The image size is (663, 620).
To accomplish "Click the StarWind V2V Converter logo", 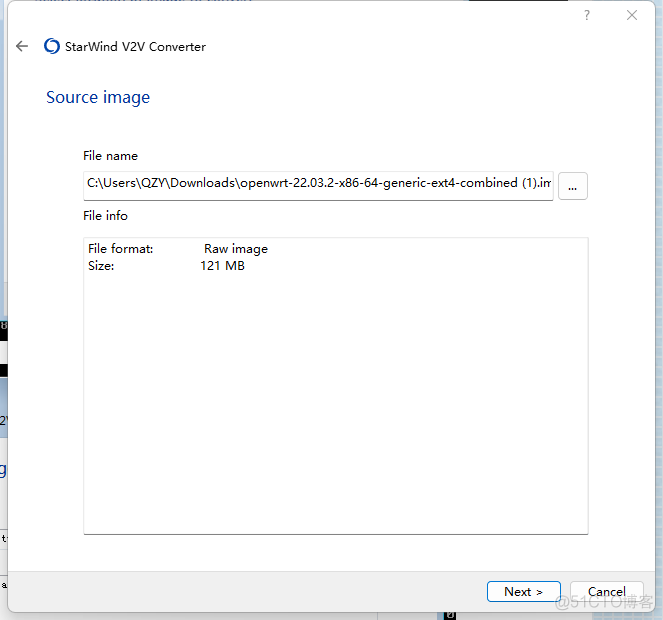I will (52, 46).
